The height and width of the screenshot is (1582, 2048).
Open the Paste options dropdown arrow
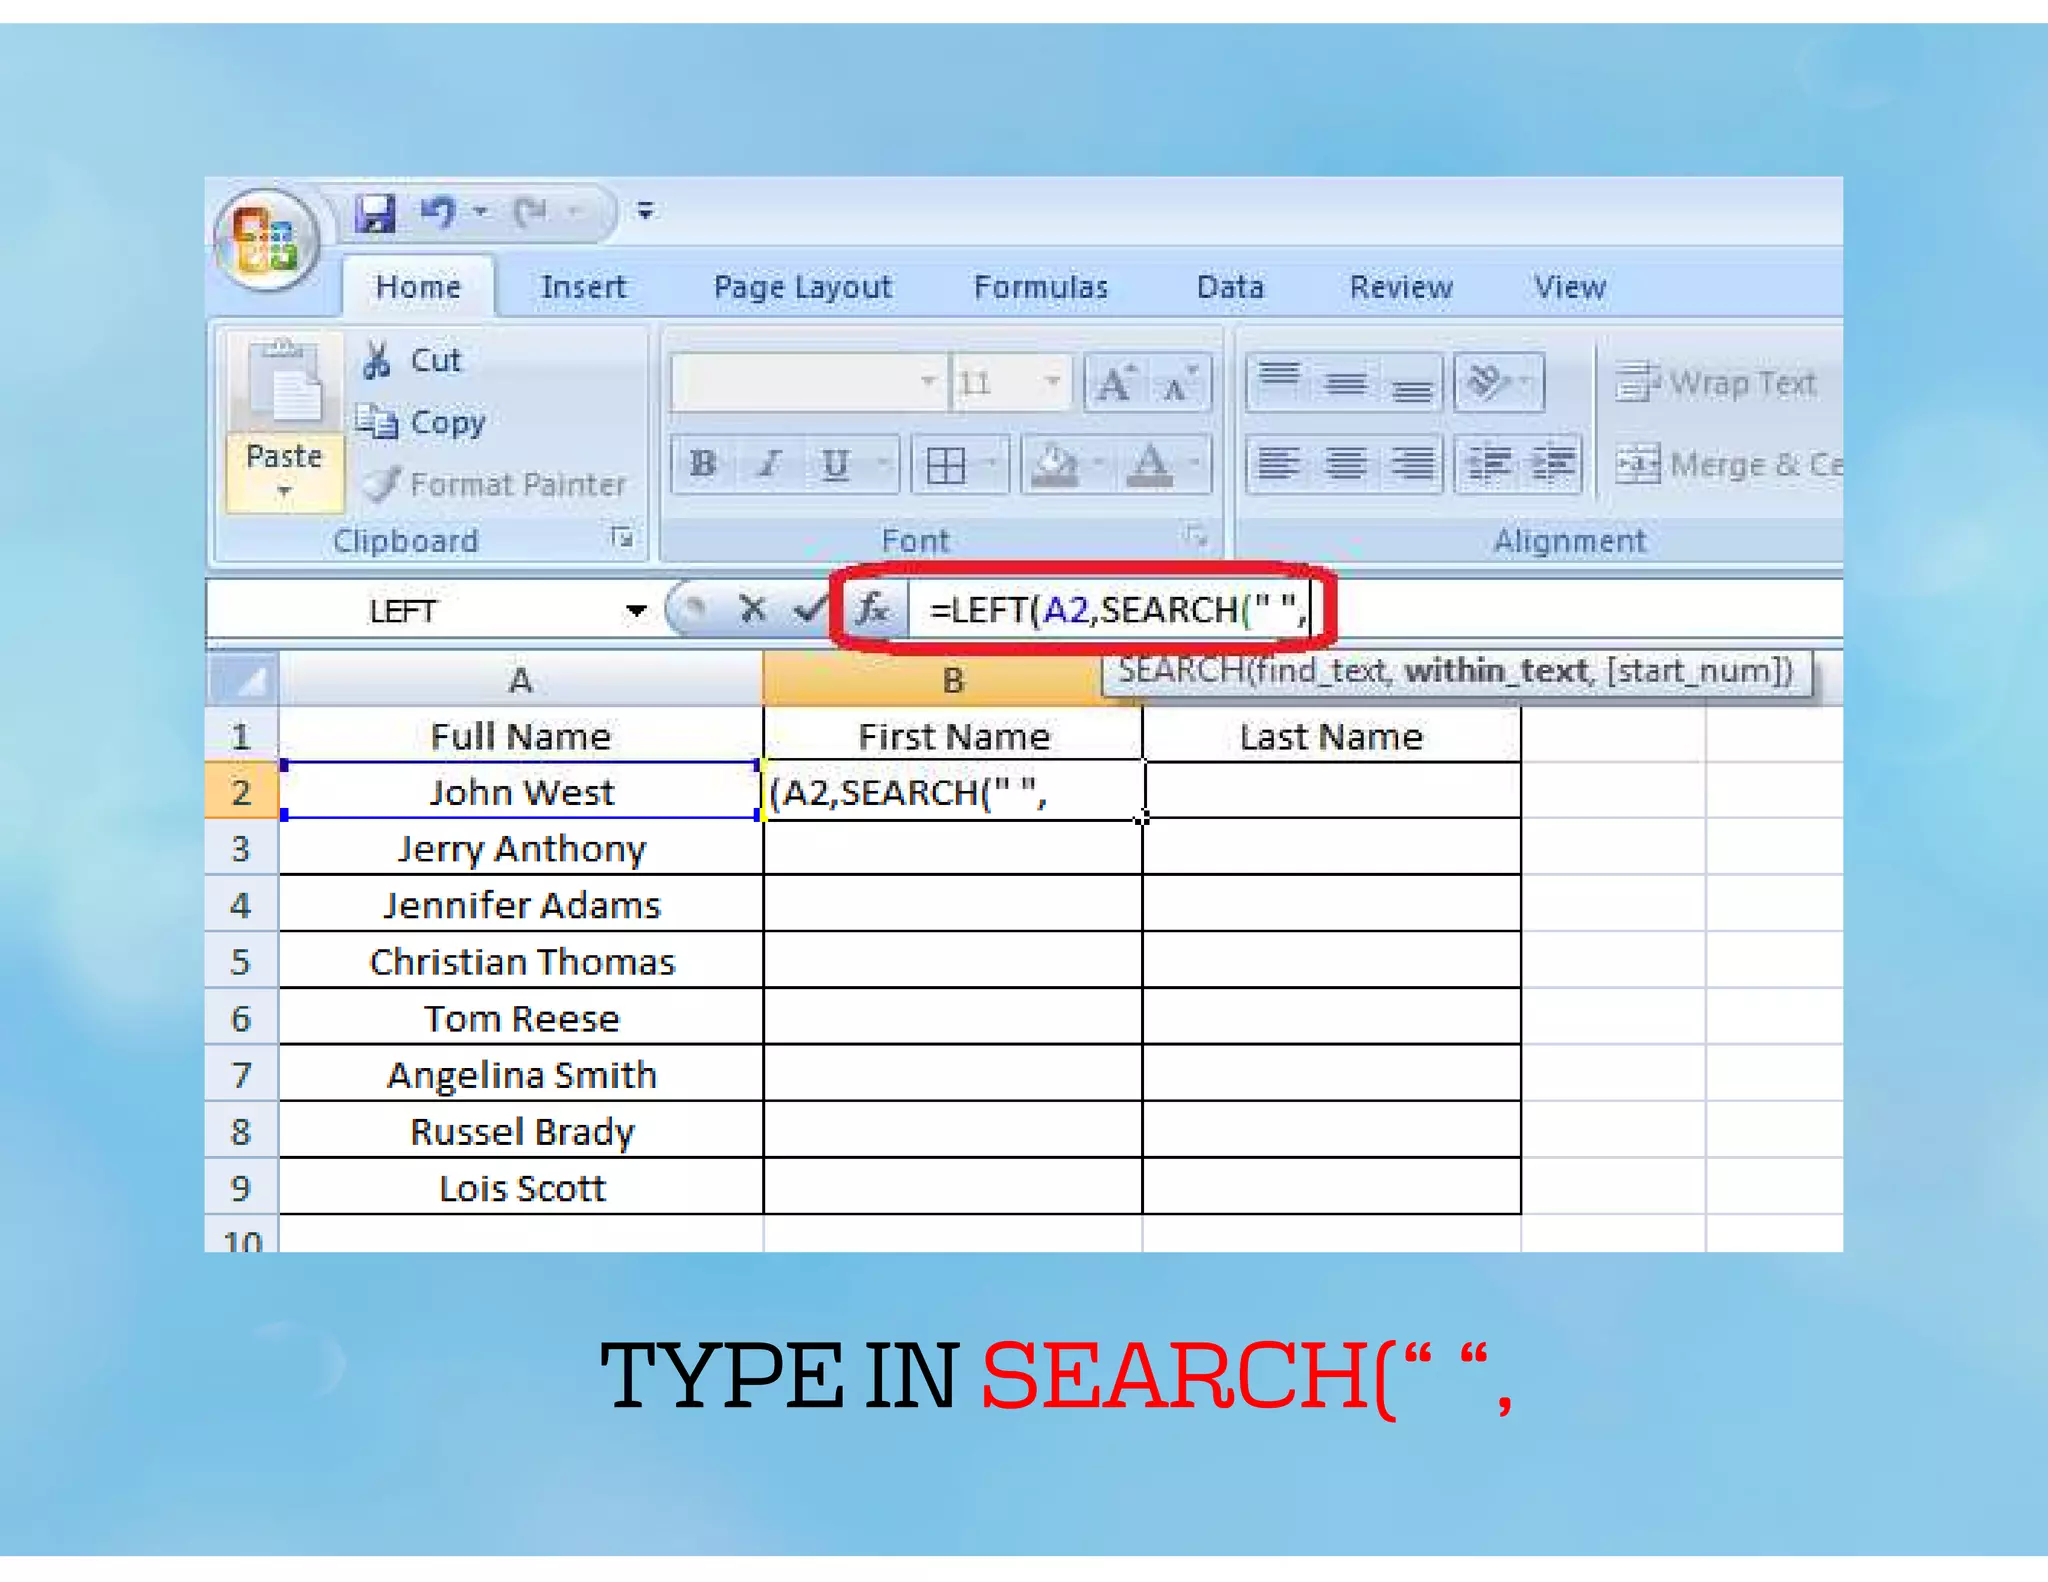tap(284, 491)
